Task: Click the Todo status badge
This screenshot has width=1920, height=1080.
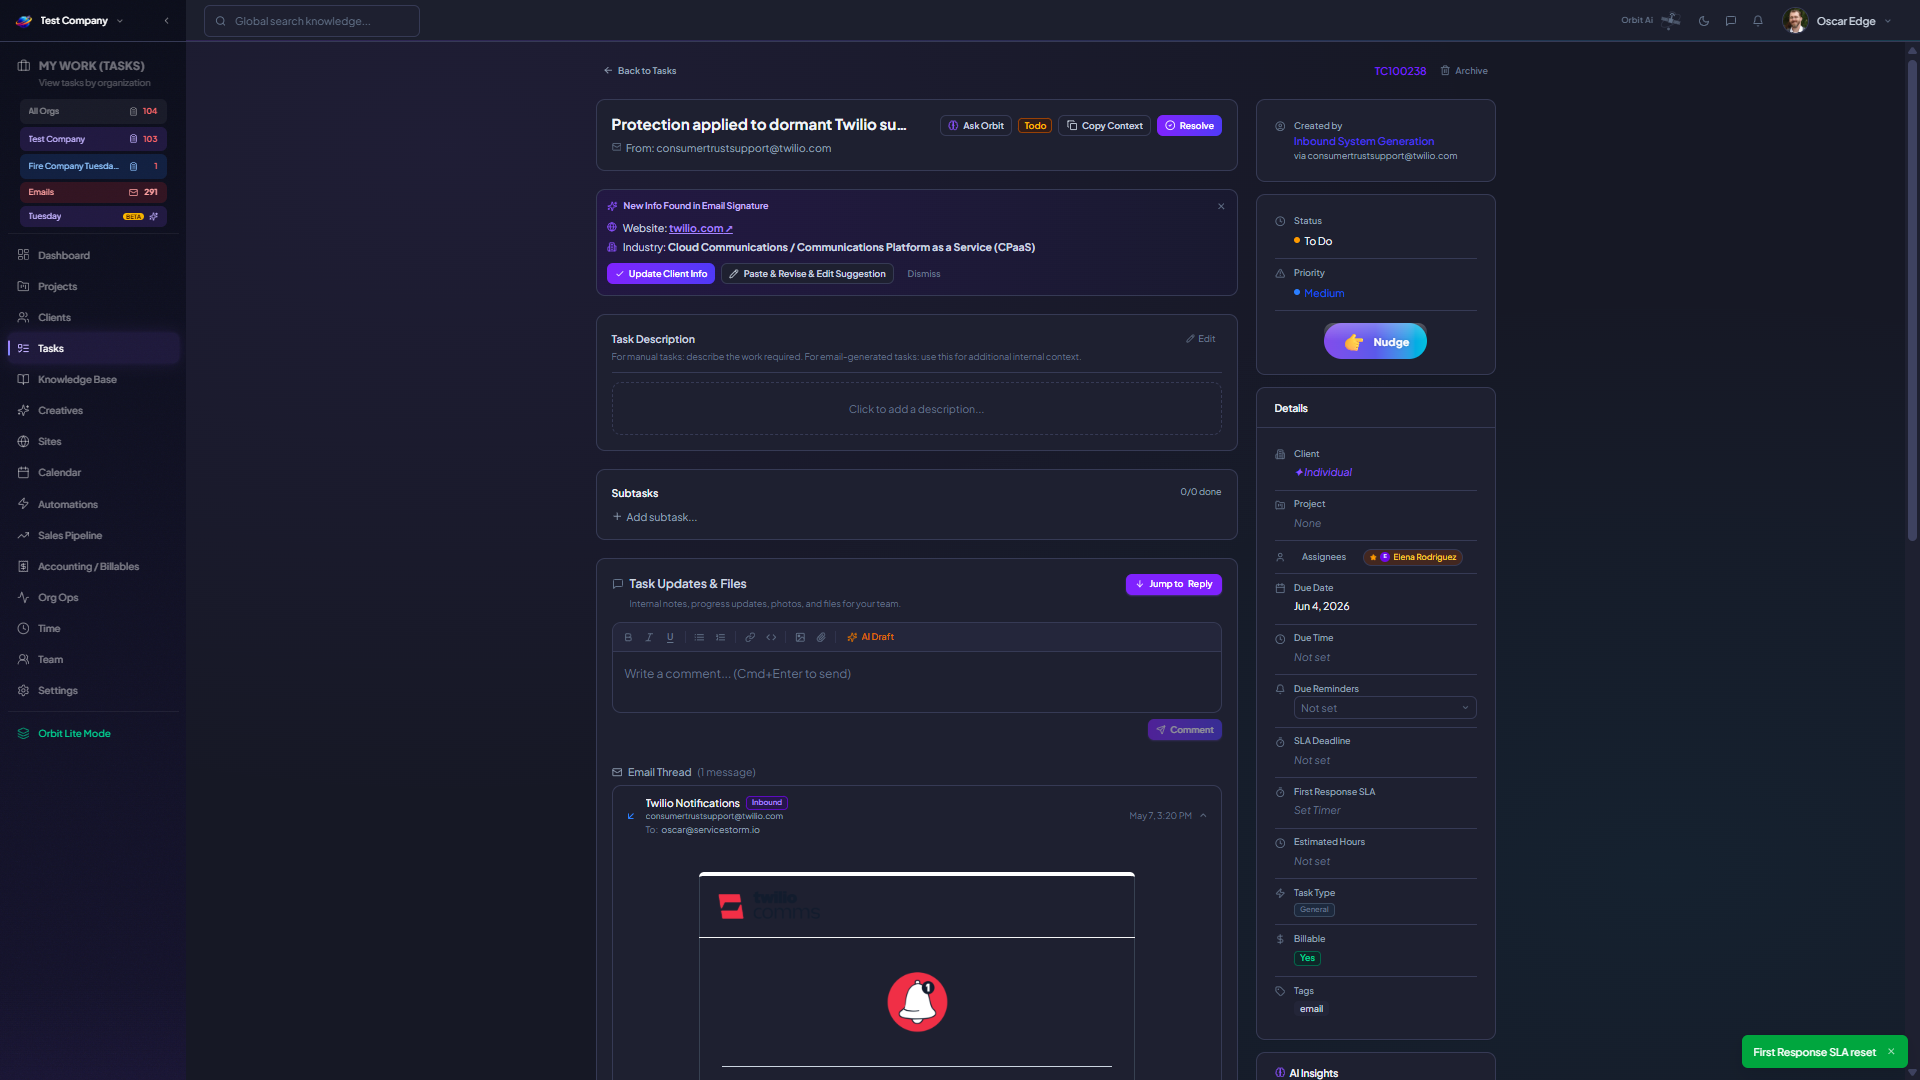Action: [x=1035, y=126]
